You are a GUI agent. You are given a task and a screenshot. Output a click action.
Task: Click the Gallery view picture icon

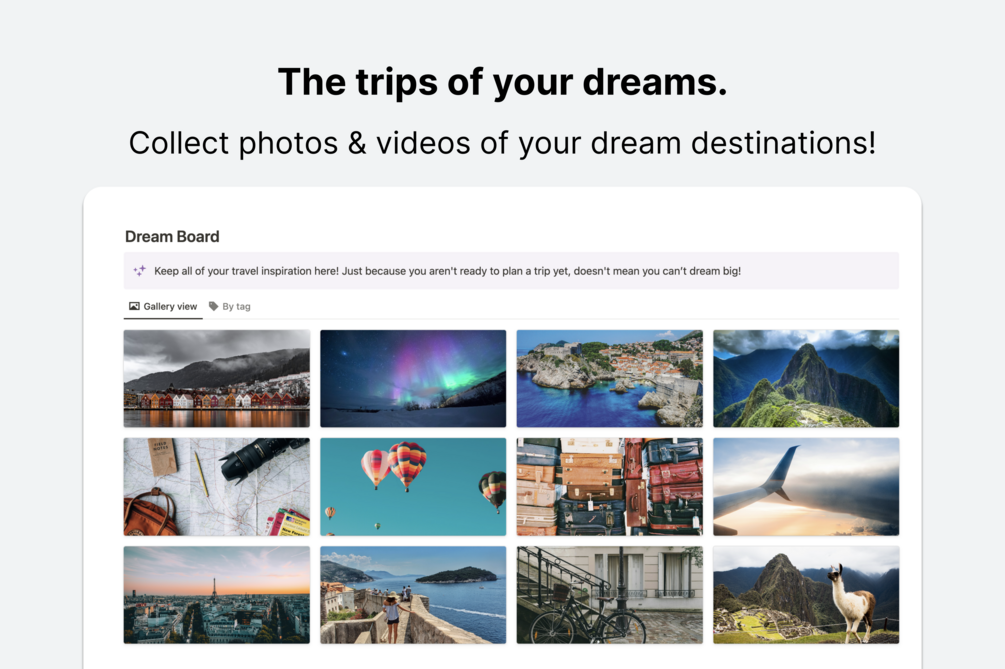(134, 306)
